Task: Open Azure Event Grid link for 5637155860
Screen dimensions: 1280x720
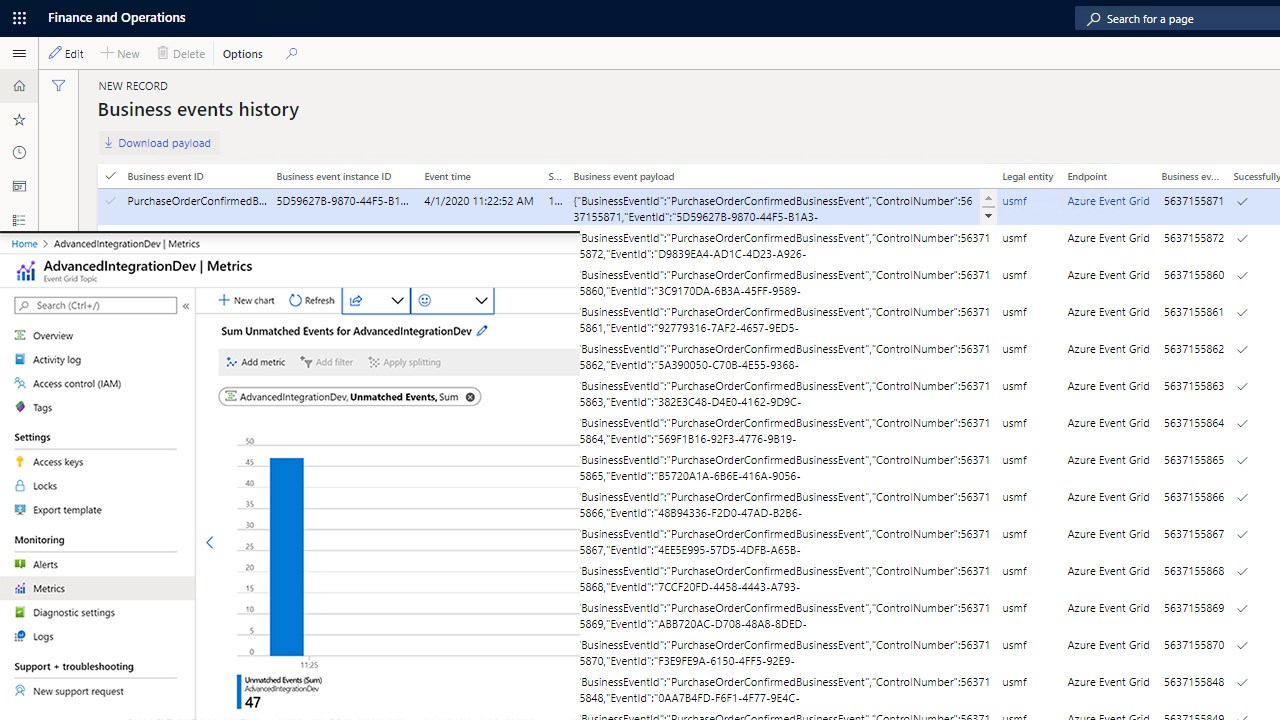Action: pyautogui.click(x=1108, y=275)
